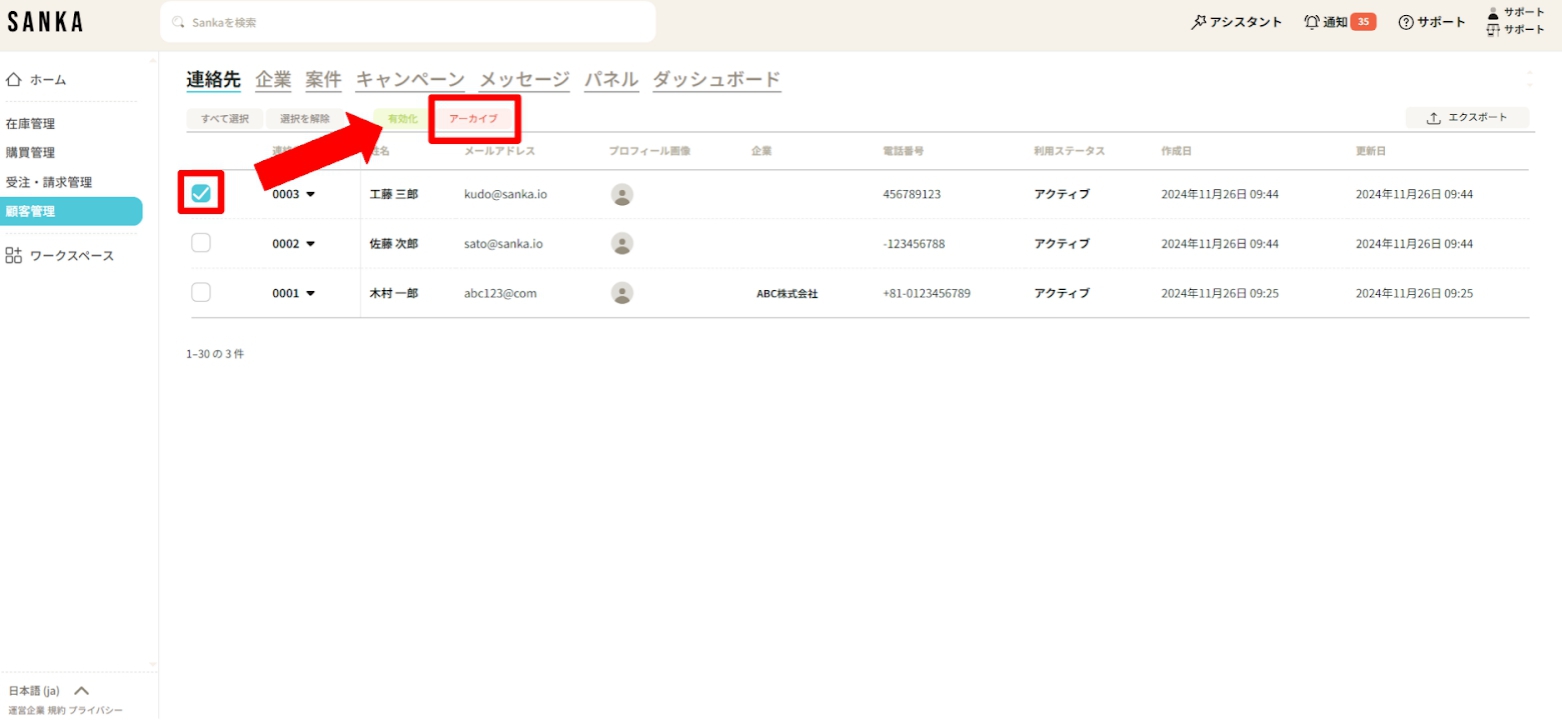
Task: Open 在庫管理 in the sidebar
Action: click(30, 124)
